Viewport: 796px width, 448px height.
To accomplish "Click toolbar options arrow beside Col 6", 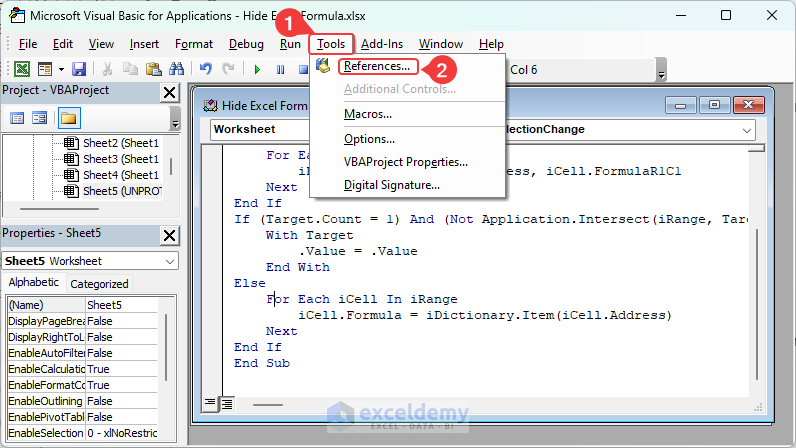I will coord(661,70).
